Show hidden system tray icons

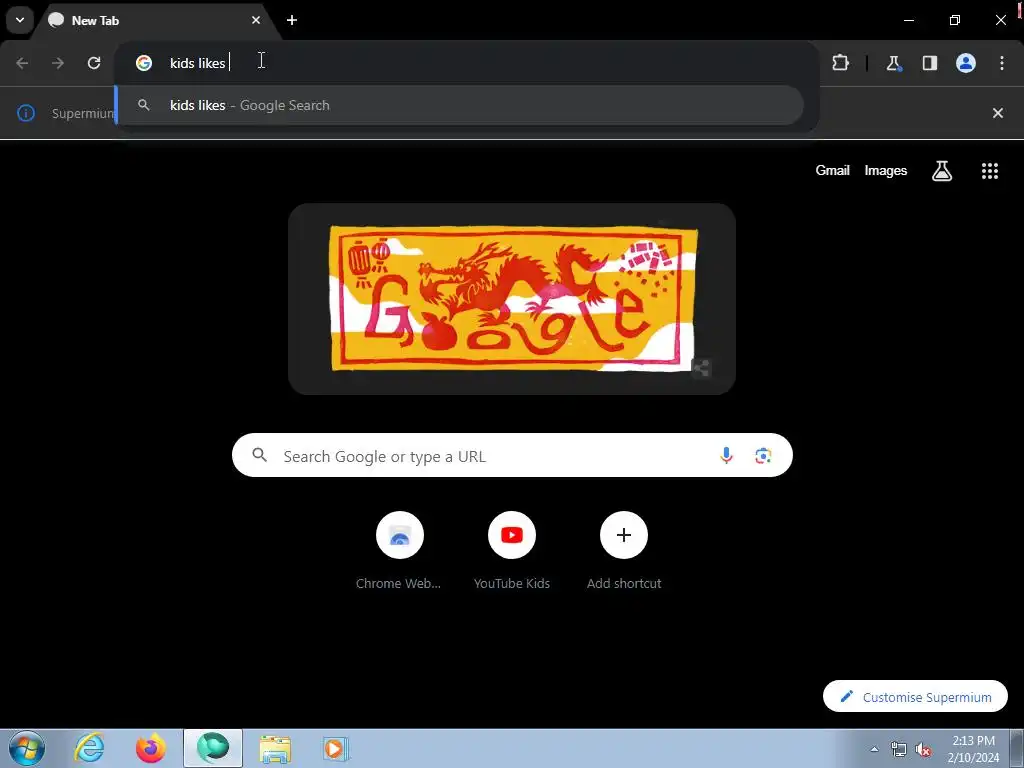tap(874, 749)
